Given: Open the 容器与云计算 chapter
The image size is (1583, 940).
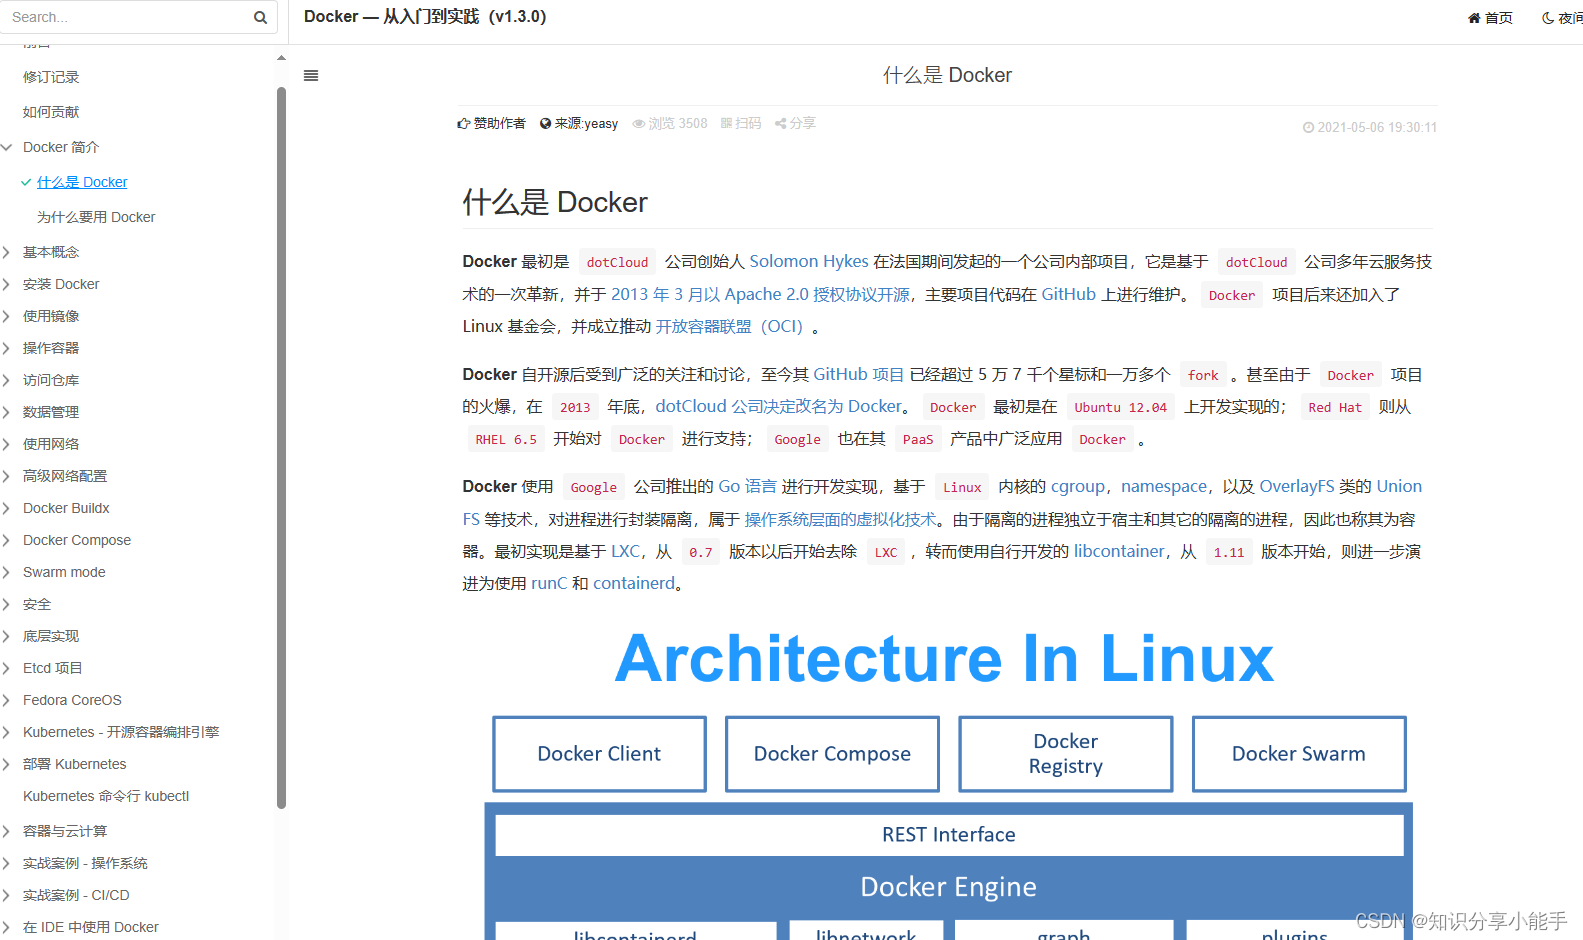Looking at the screenshot, I should tap(65, 831).
